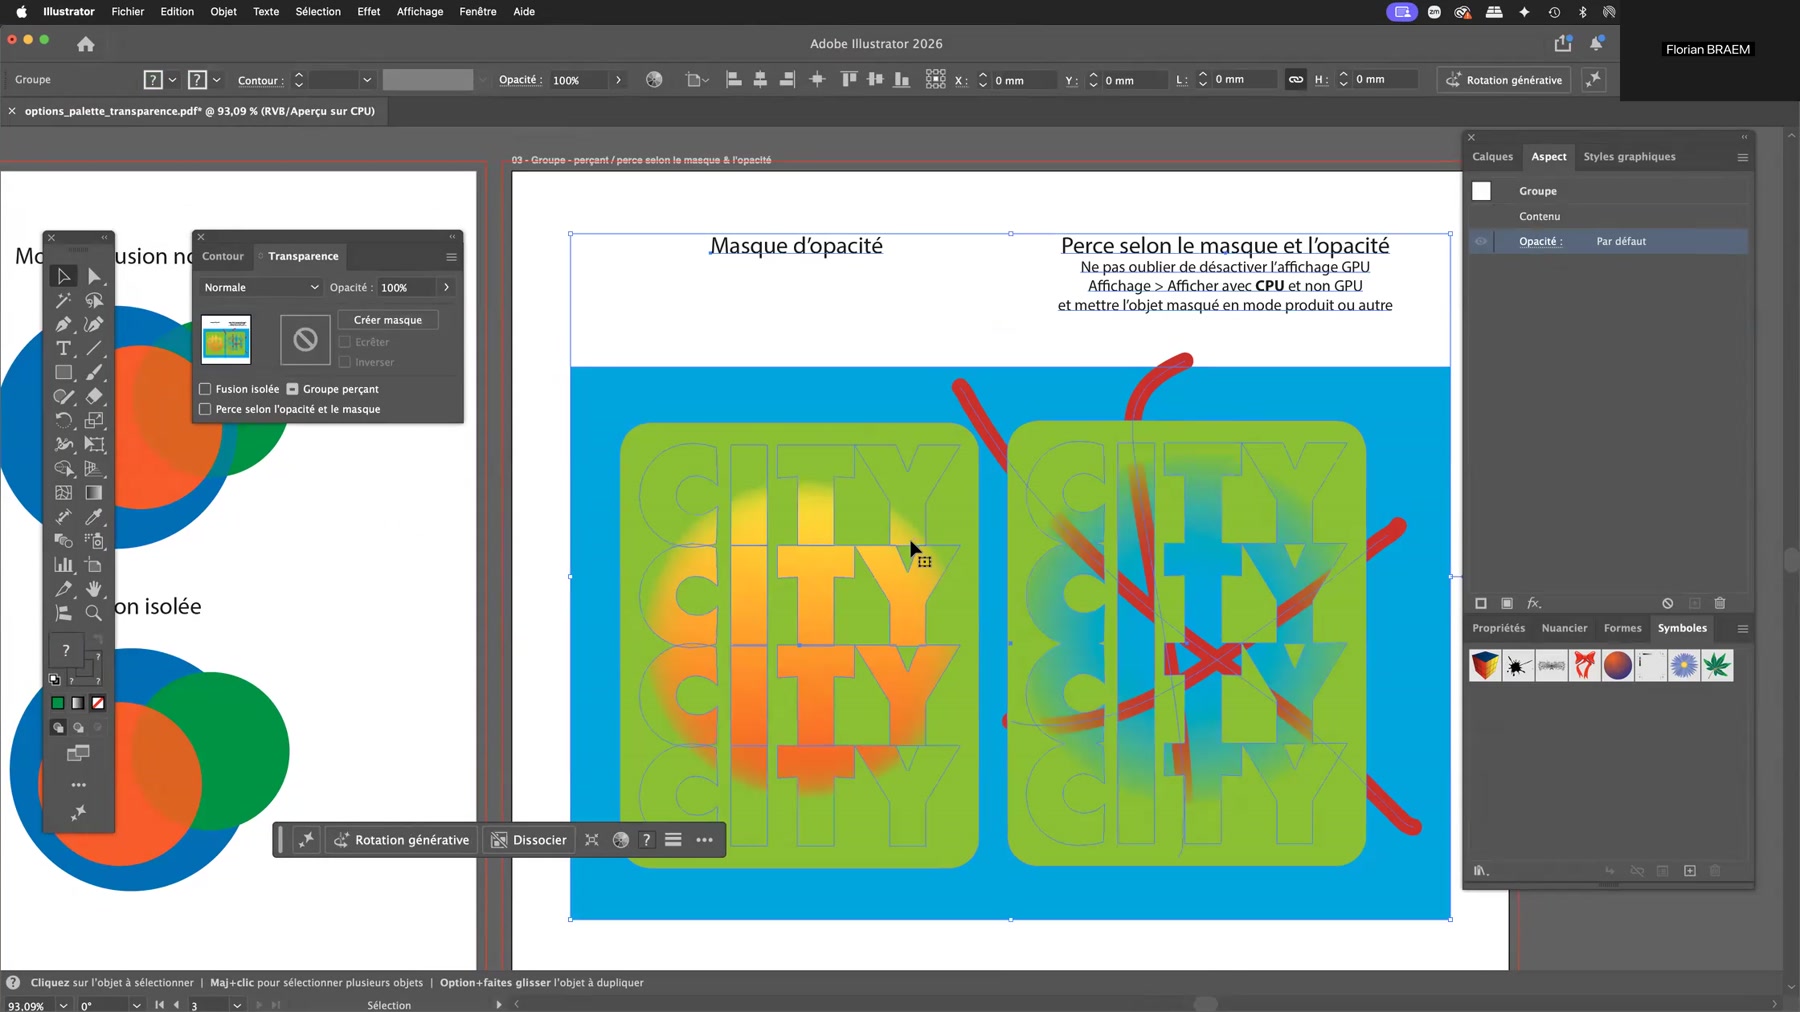Viewport: 1800px width, 1012px height.
Task: Select the Perspective Grid tool
Action: pos(94,468)
